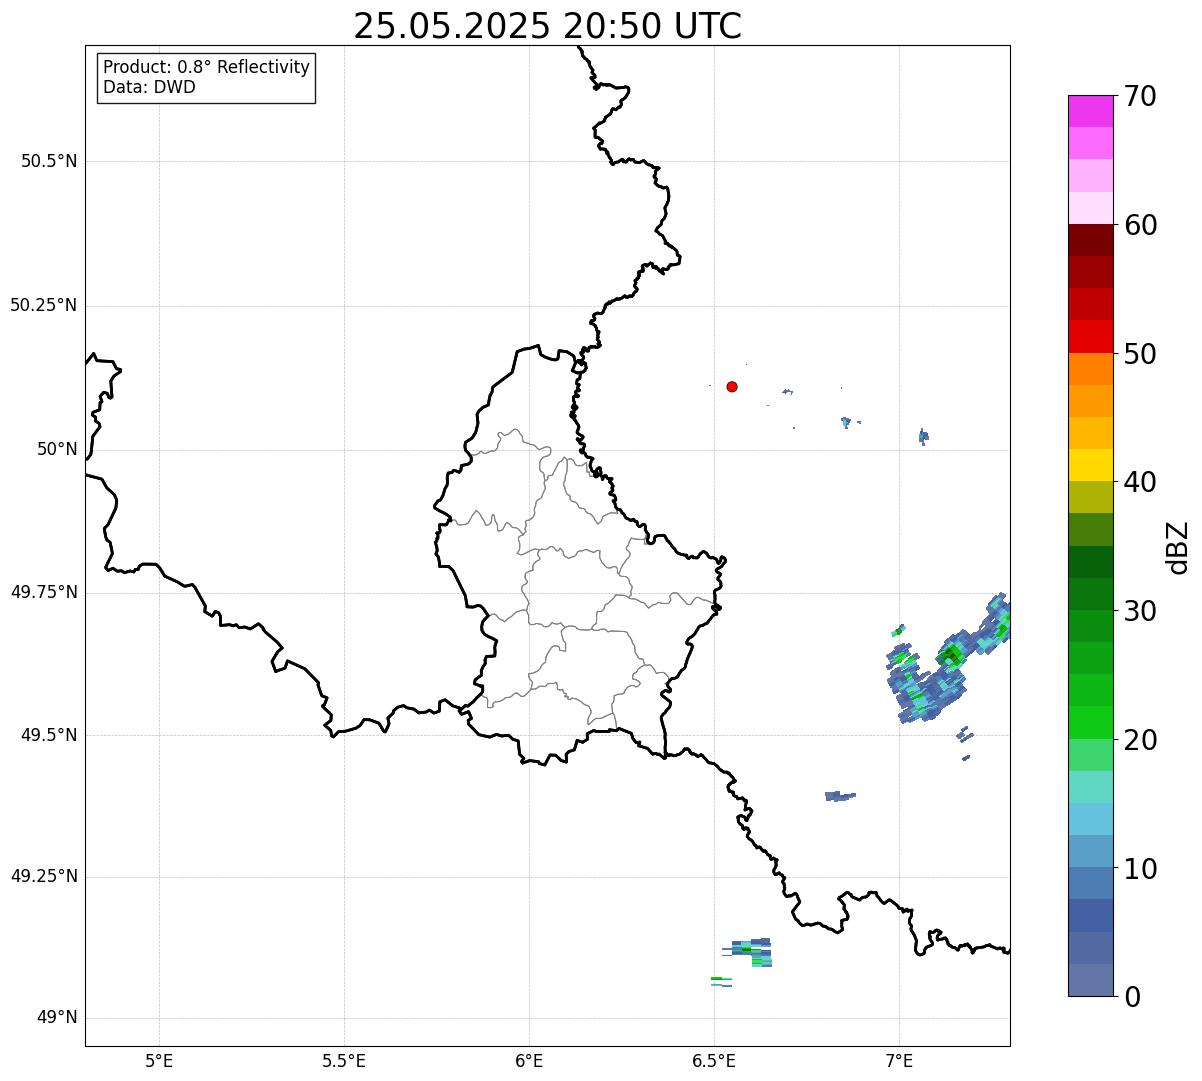Click the colorbar tick label 0
This screenshot has height=1081, width=1202.
[x=1132, y=997]
